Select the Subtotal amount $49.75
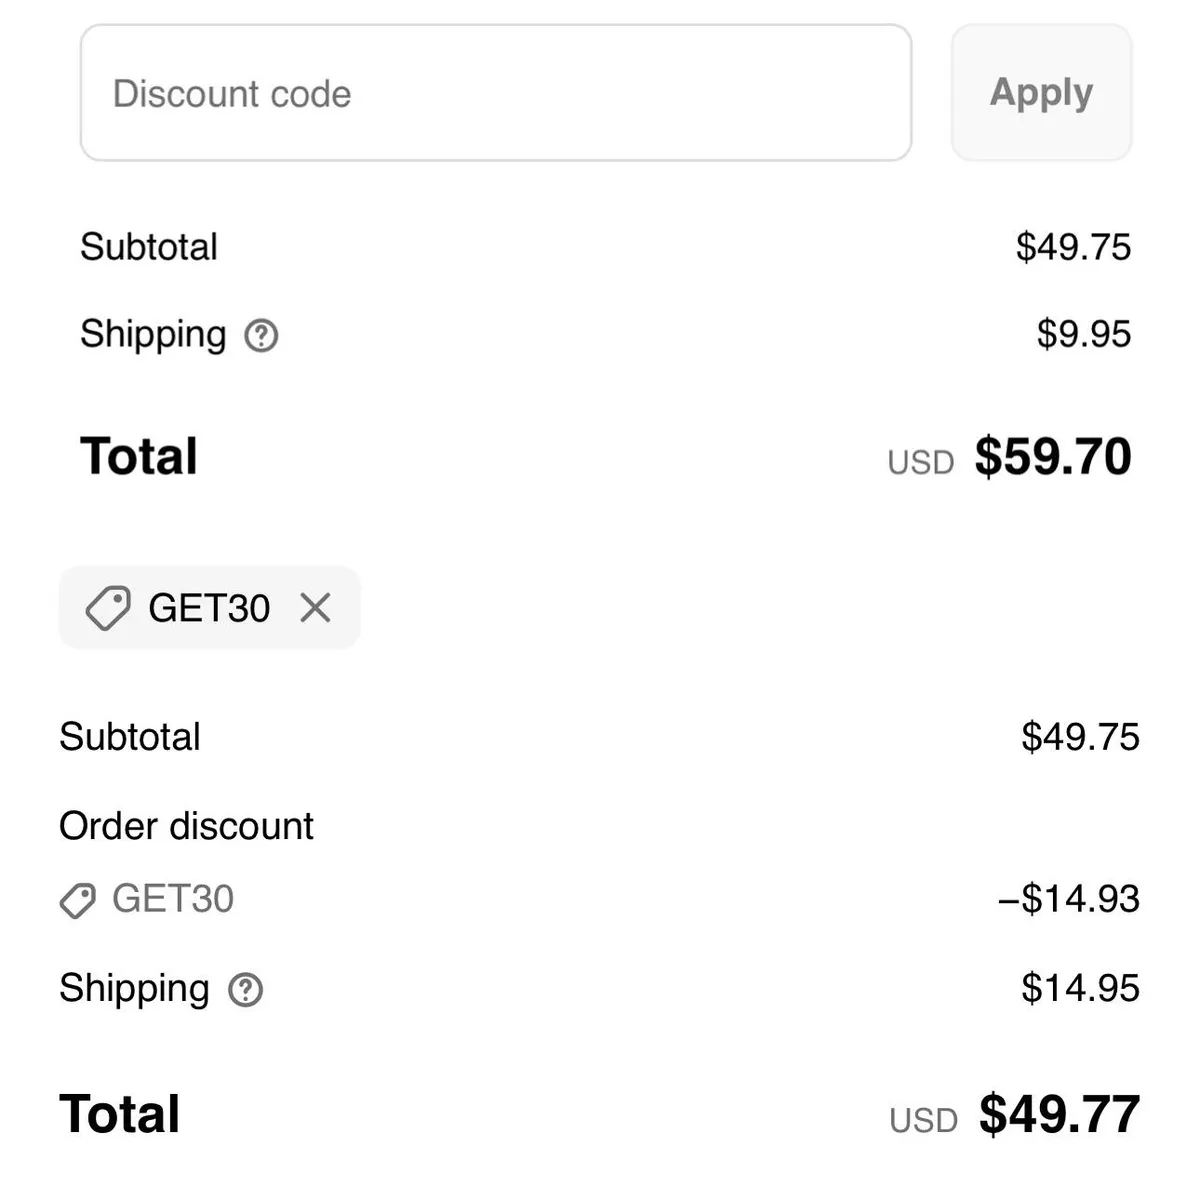Screen dimensions: 1200x1200 click(x=1073, y=247)
